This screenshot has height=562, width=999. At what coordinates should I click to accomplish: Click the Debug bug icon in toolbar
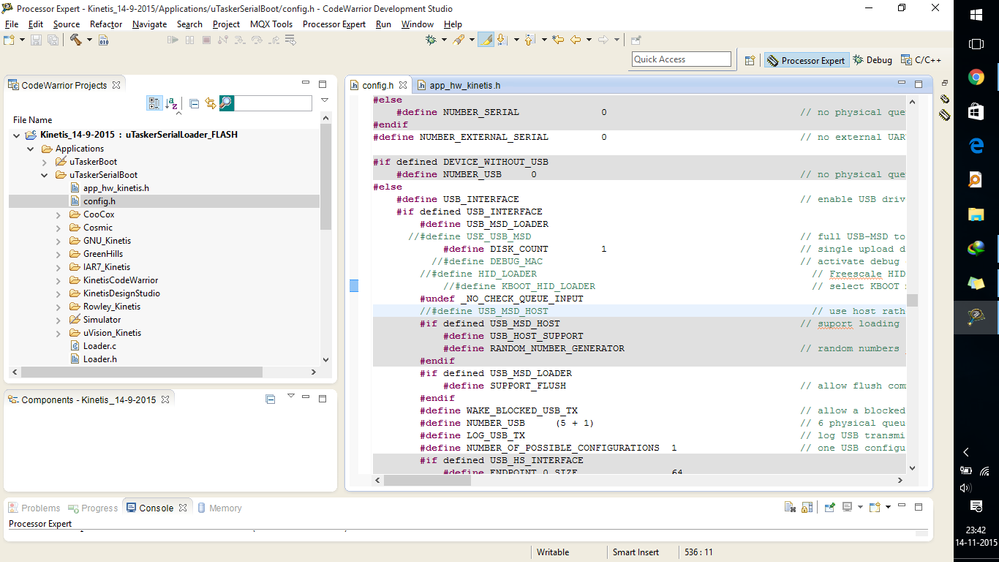(432, 40)
